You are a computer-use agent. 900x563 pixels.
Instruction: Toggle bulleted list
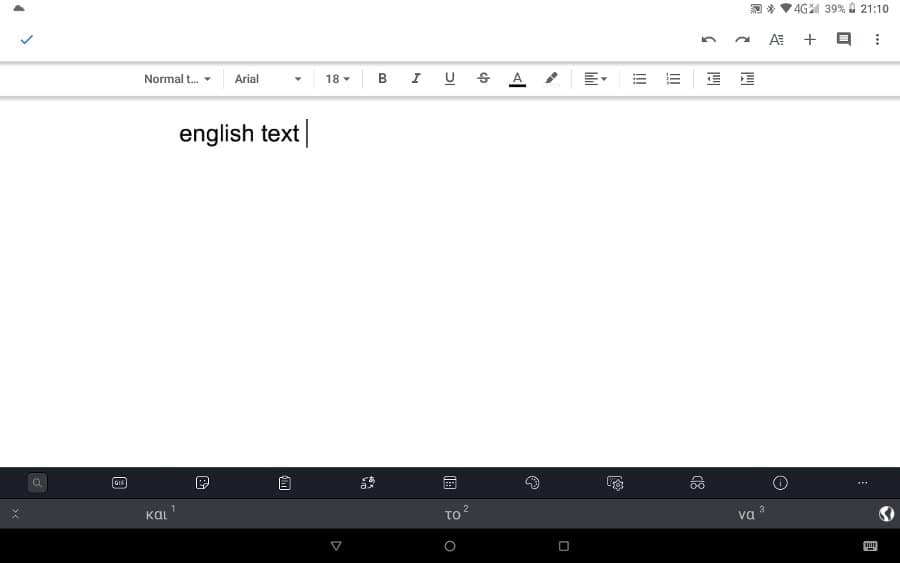pyautogui.click(x=639, y=79)
